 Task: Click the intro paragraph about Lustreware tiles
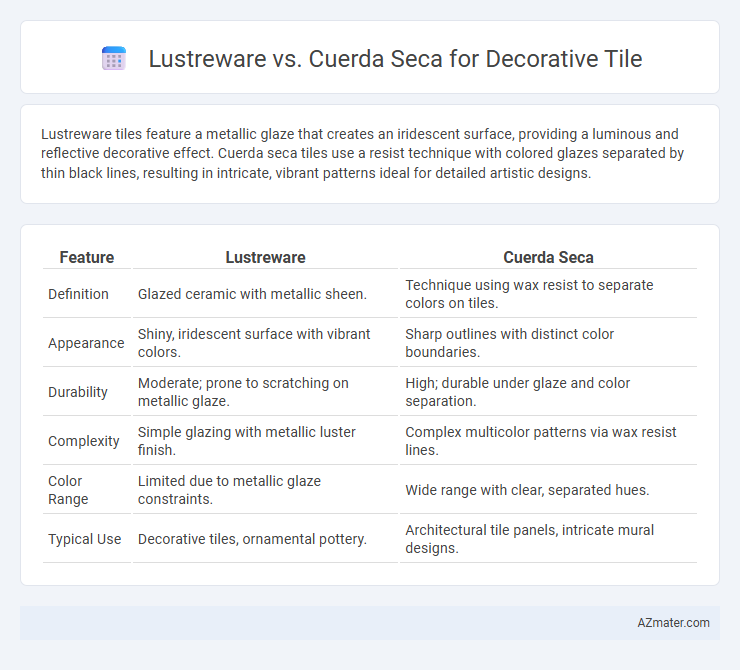tap(362, 154)
